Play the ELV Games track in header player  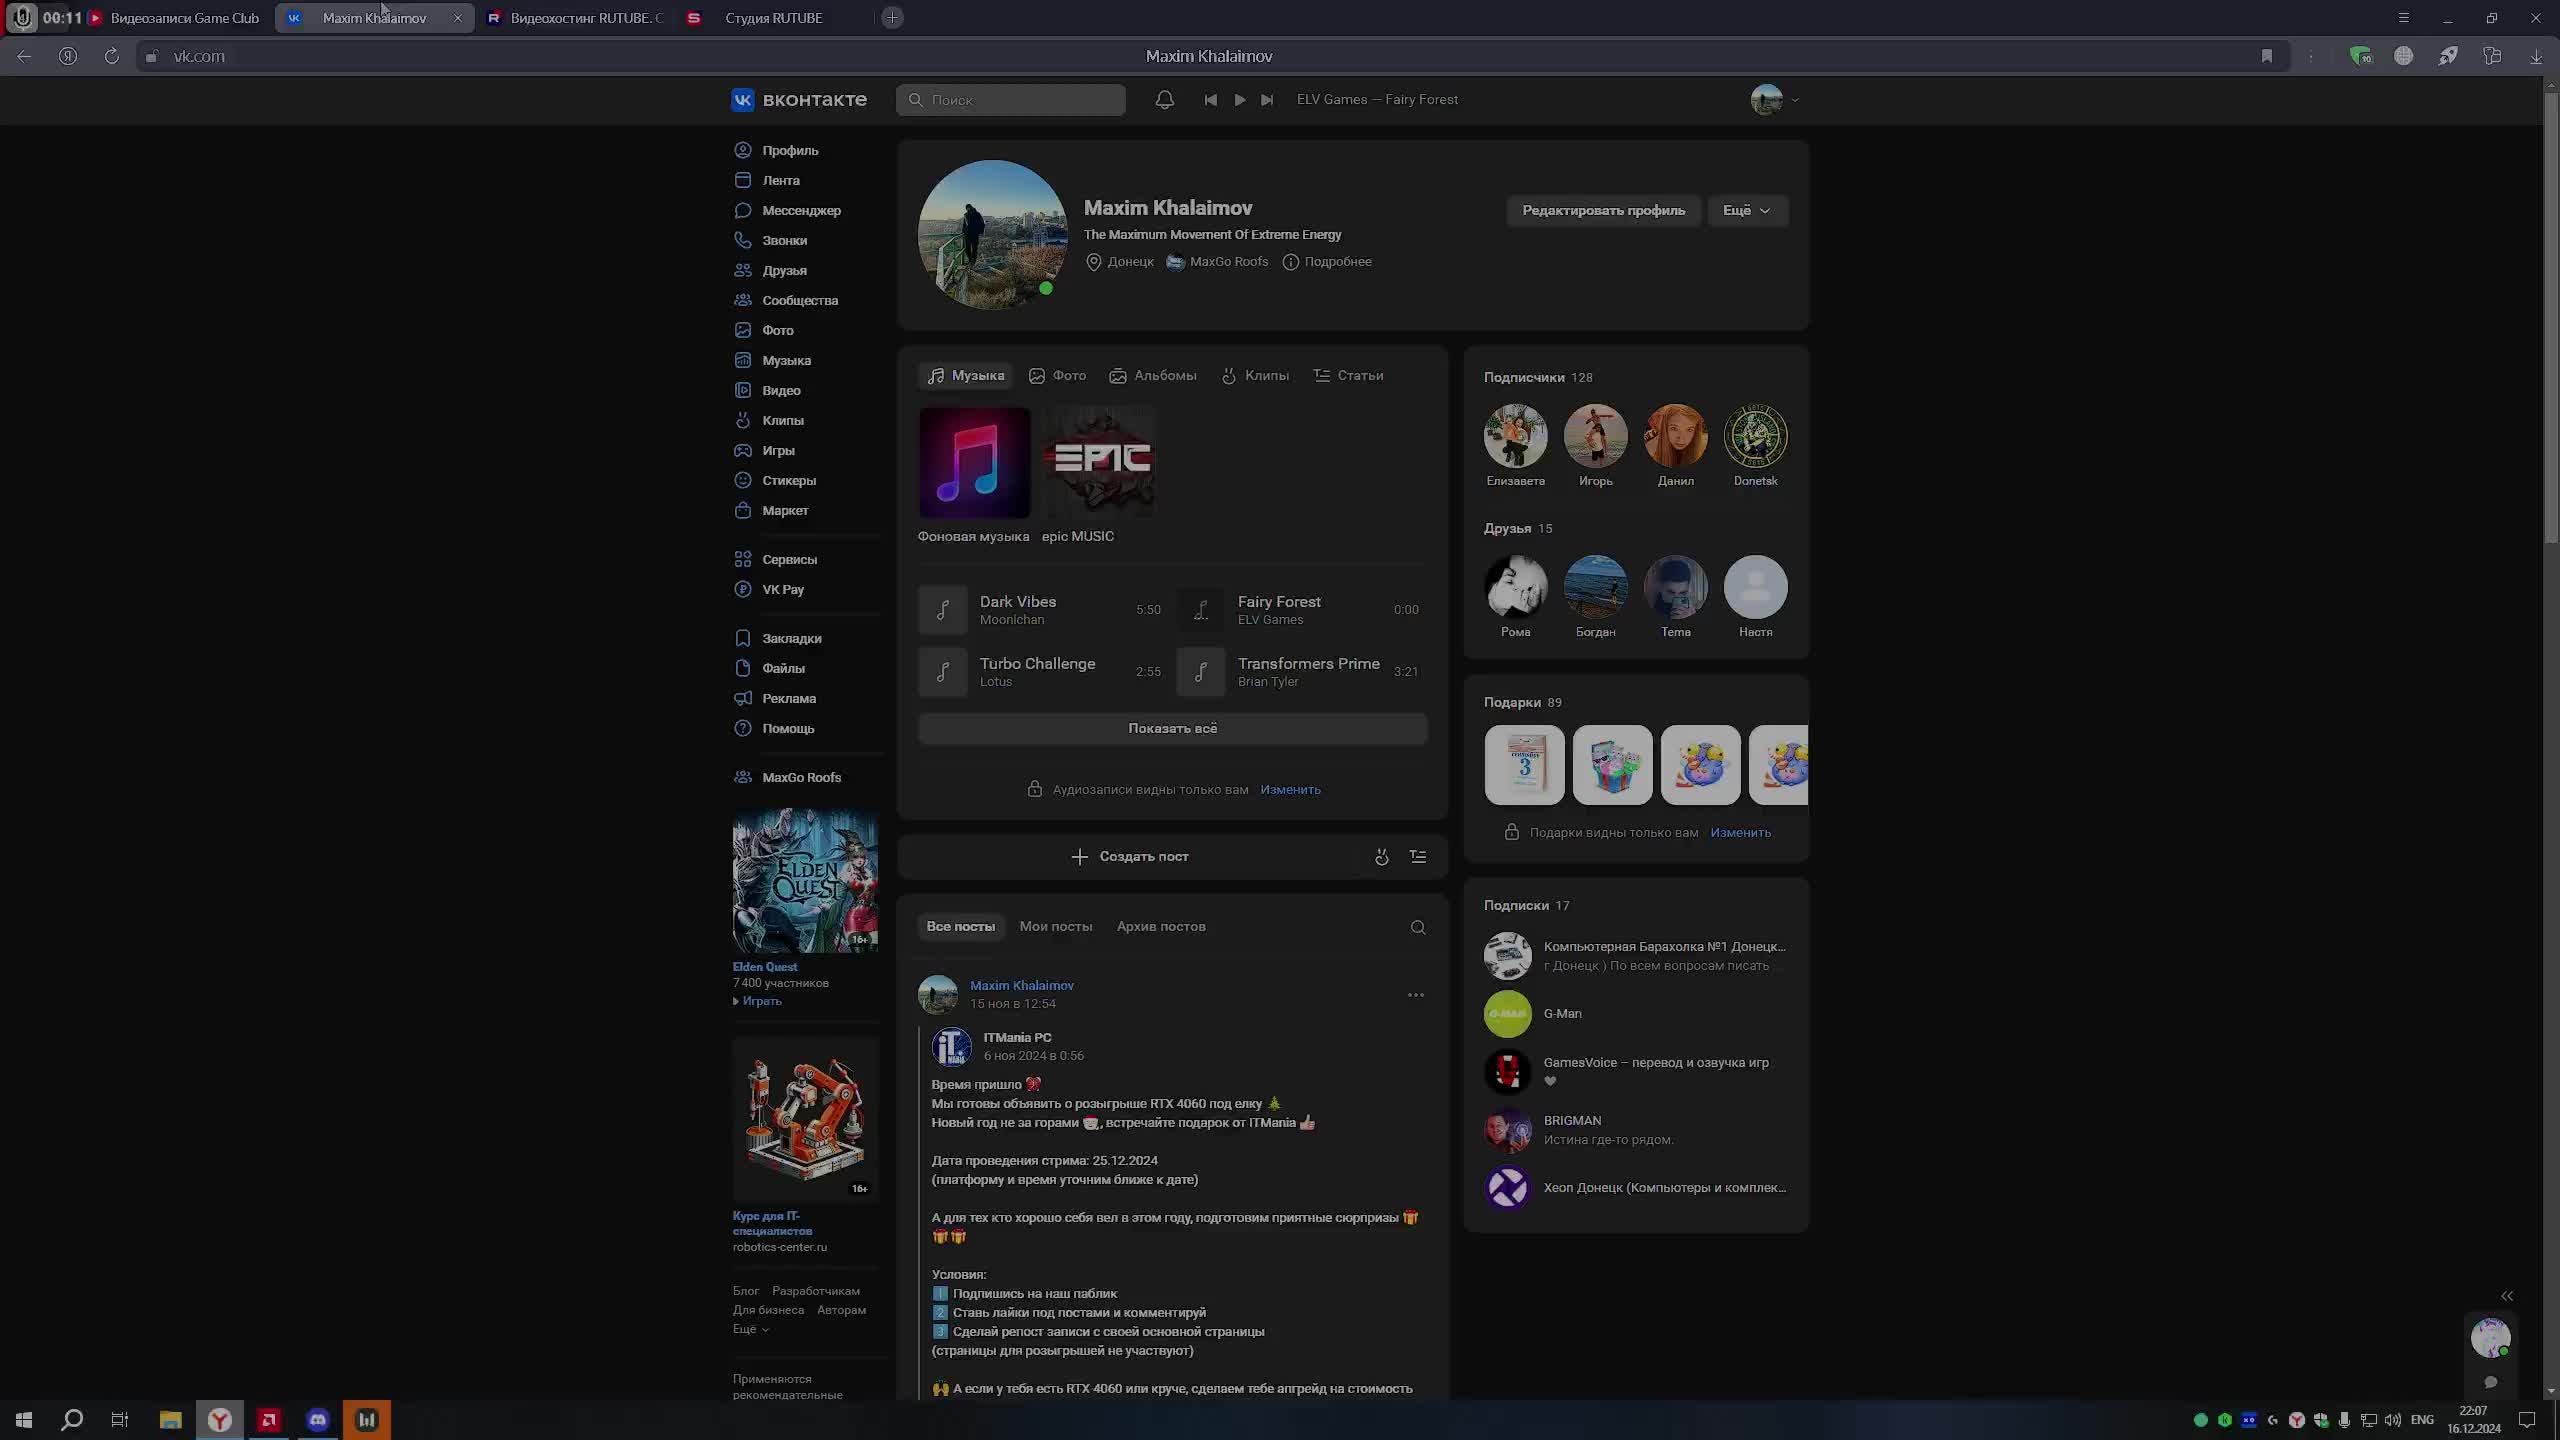(1239, 100)
